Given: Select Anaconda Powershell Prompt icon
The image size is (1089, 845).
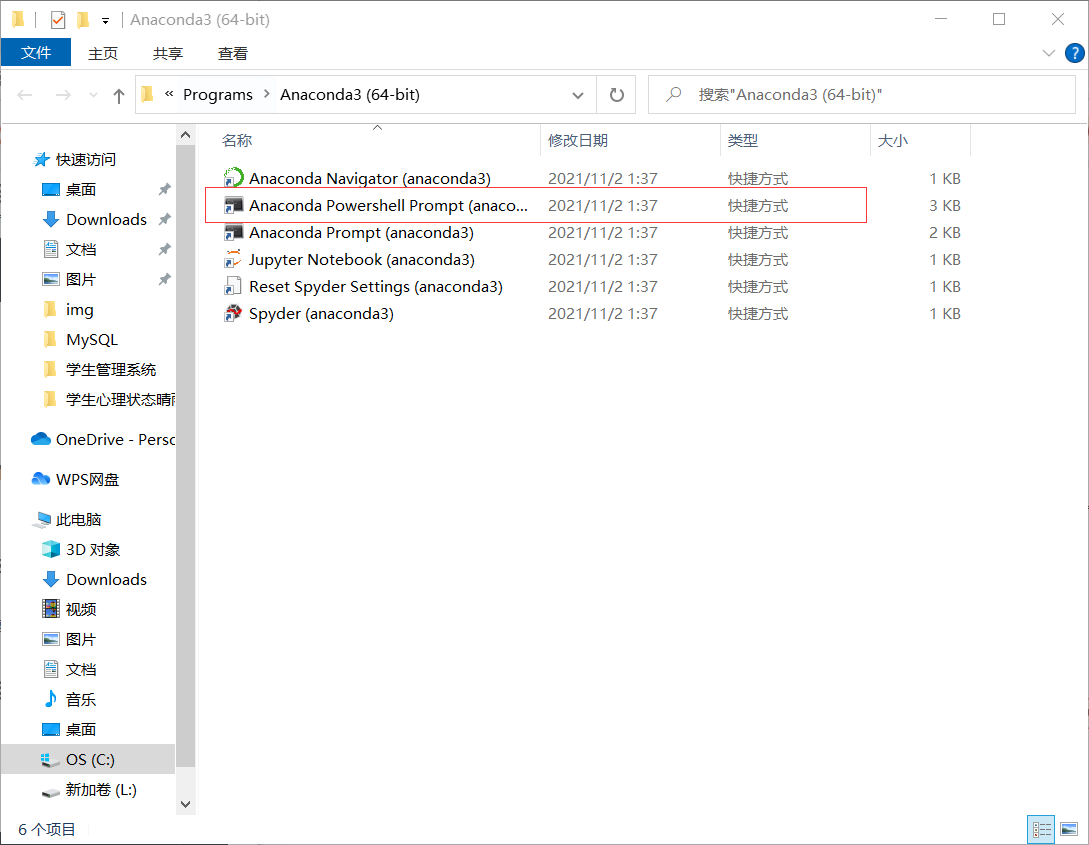Looking at the screenshot, I should pos(233,205).
